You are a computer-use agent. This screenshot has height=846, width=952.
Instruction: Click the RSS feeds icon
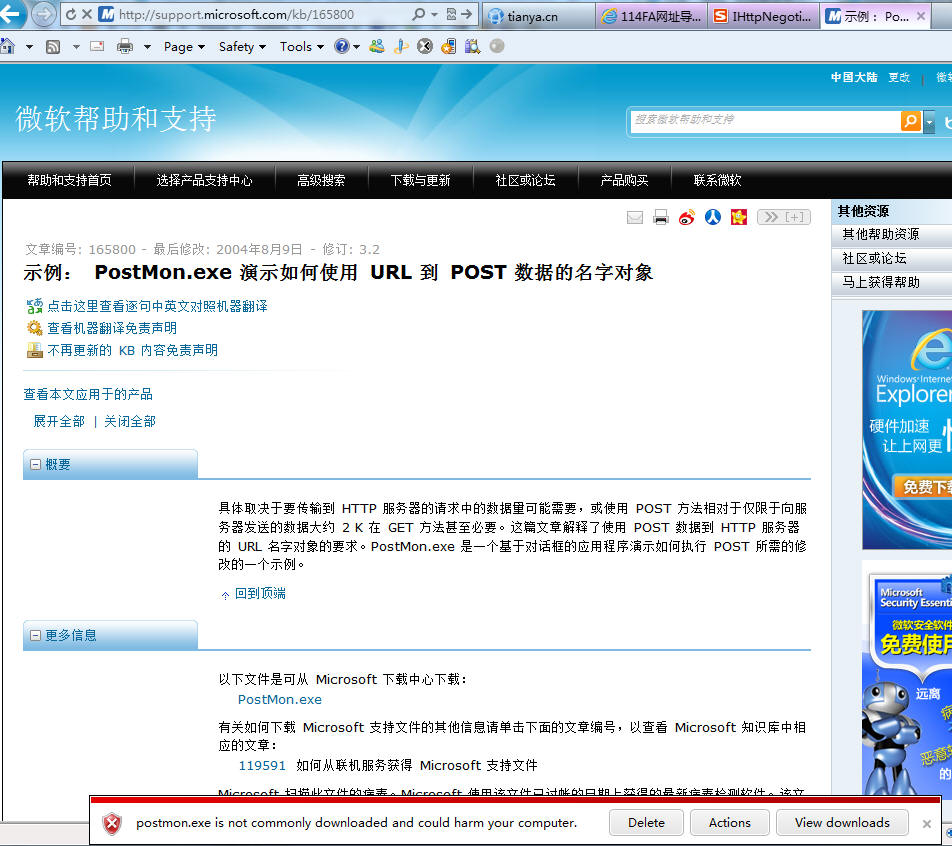[53, 47]
